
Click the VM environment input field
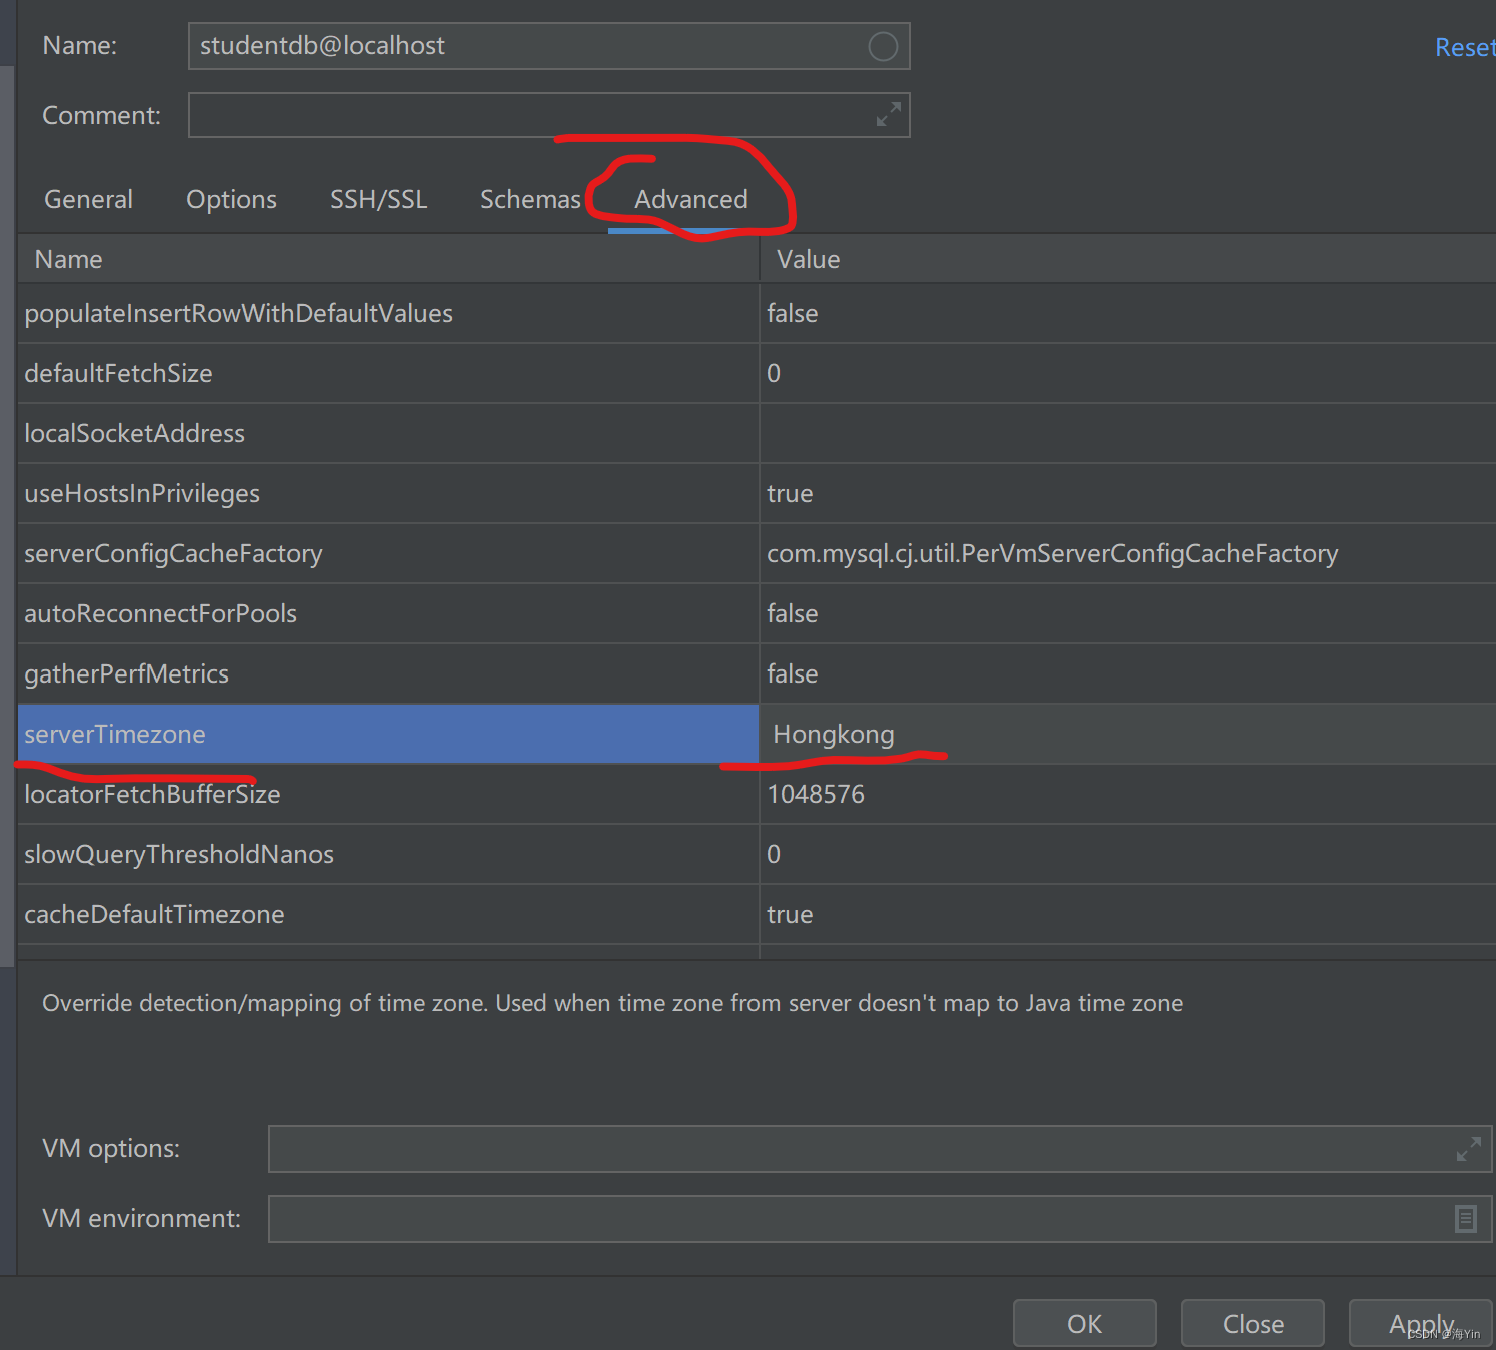[x=880, y=1219]
